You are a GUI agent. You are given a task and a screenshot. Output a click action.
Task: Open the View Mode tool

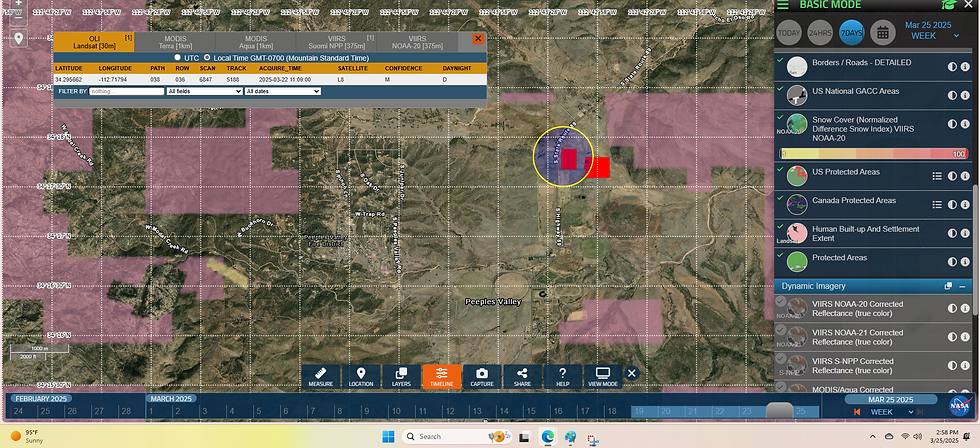click(x=603, y=377)
